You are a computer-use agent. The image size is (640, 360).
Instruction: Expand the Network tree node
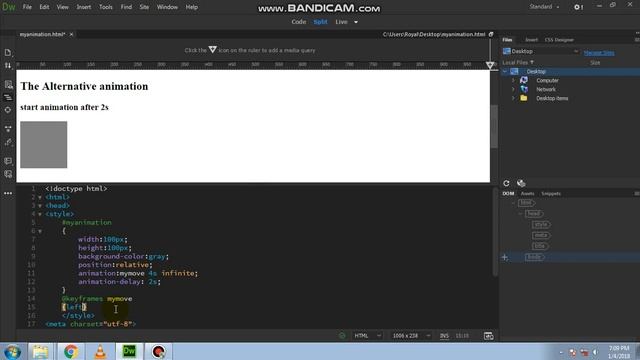click(513, 89)
